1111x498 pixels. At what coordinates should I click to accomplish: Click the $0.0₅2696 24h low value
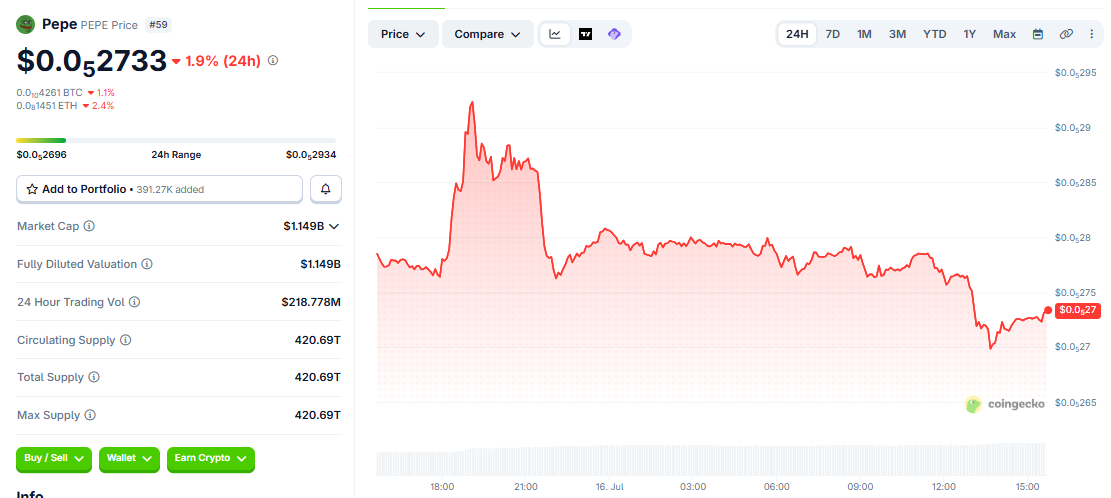[x=42, y=154]
